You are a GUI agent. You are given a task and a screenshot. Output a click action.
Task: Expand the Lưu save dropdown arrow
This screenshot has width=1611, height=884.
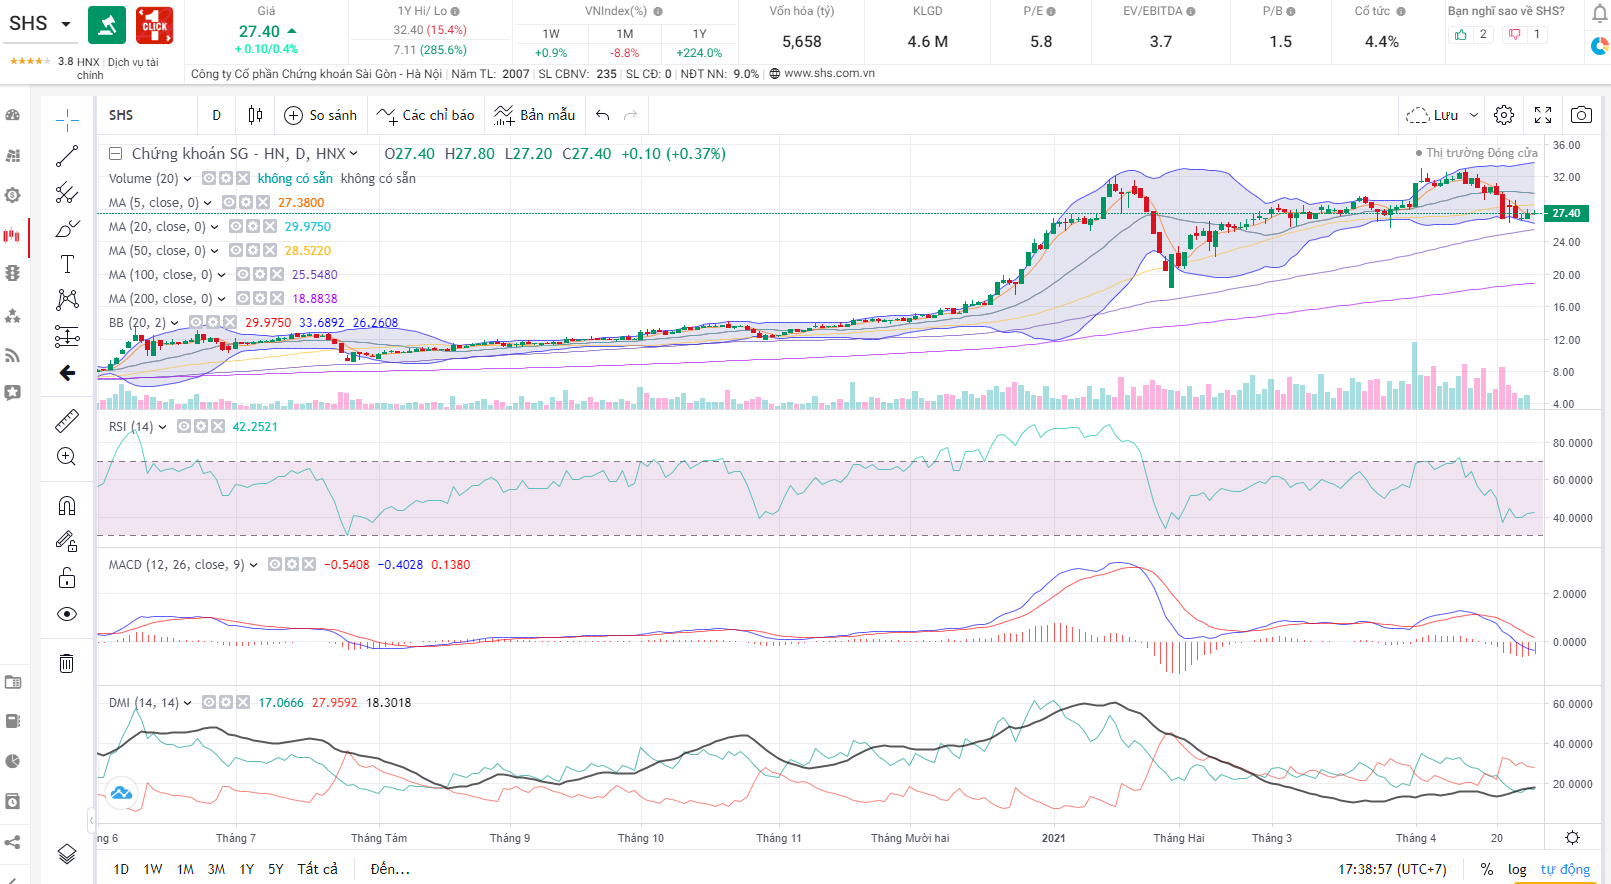pos(1473,116)
